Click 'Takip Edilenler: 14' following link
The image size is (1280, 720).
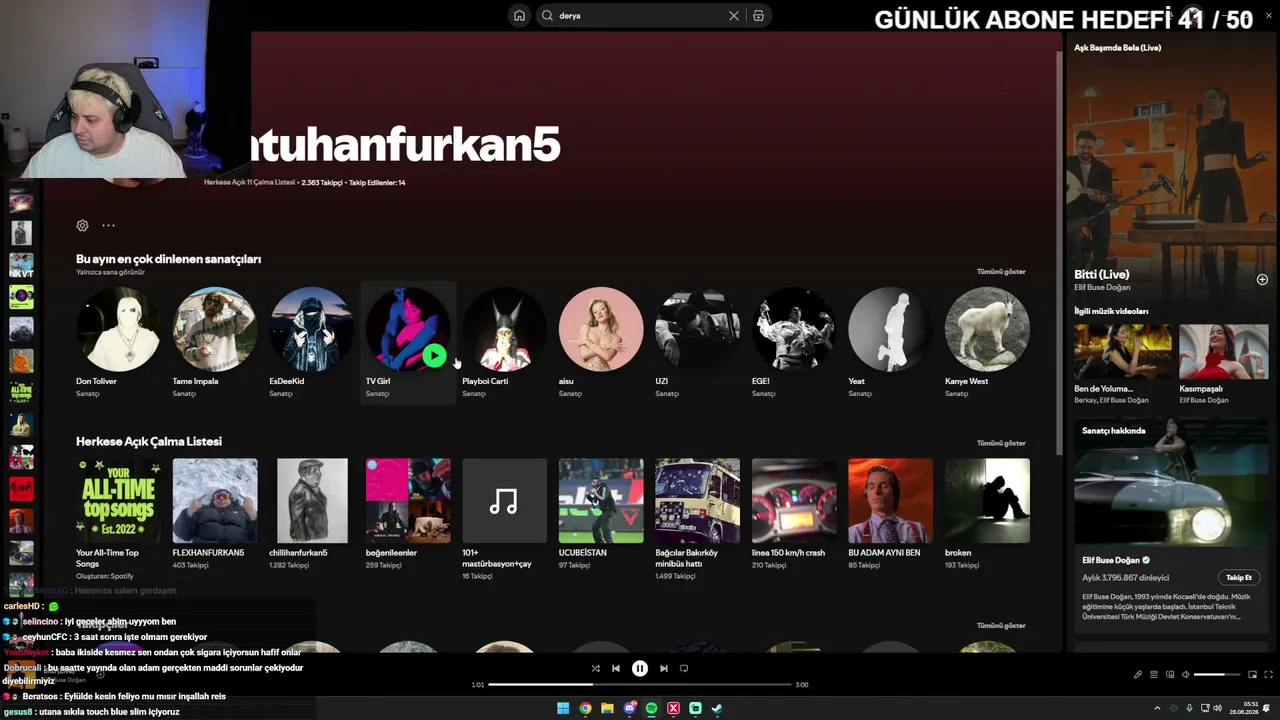[x=377, y=183]
